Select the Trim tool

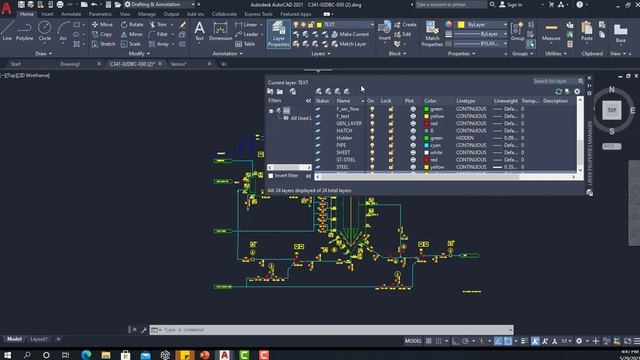158,24
